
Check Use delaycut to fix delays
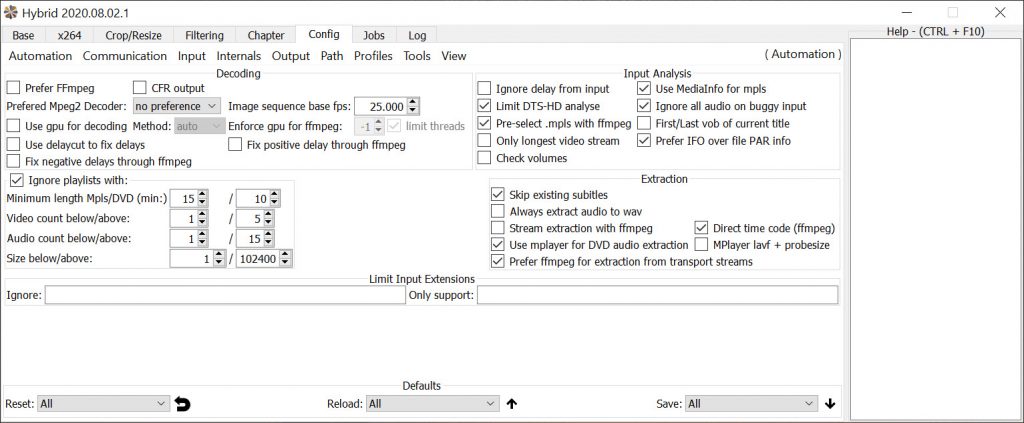pos(13,145)
